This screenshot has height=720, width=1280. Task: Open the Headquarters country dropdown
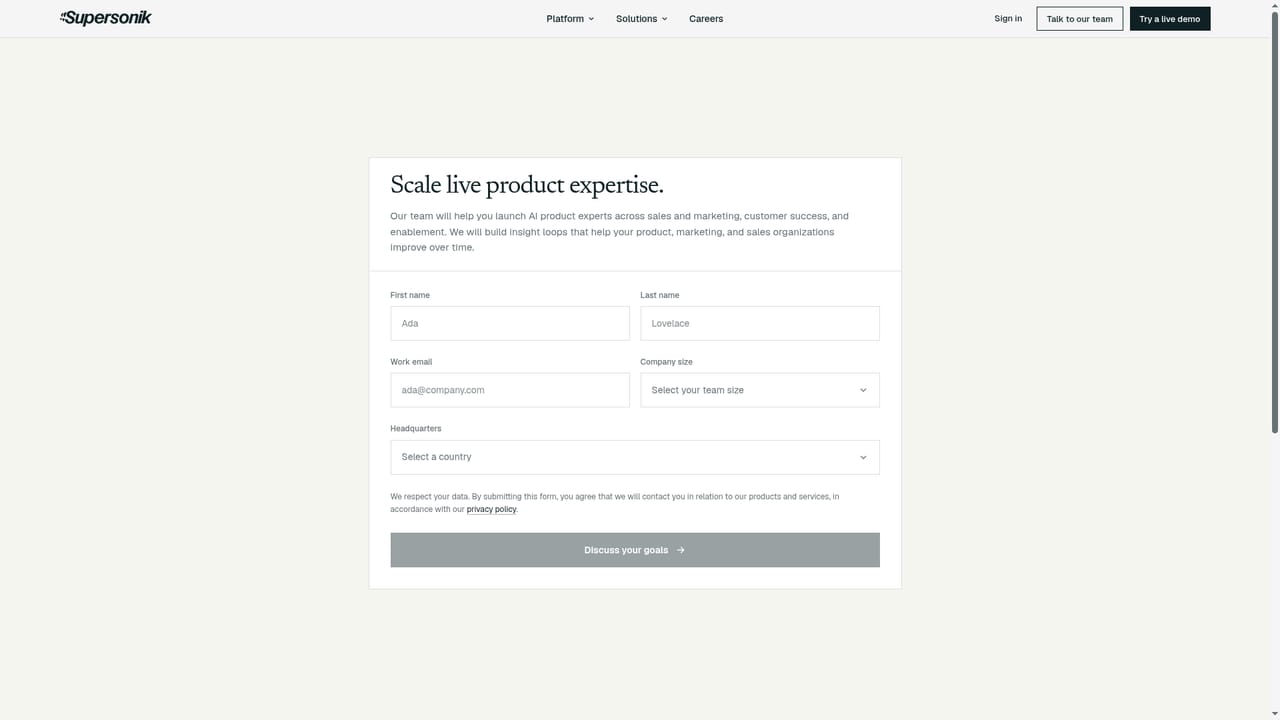(635, 457)
